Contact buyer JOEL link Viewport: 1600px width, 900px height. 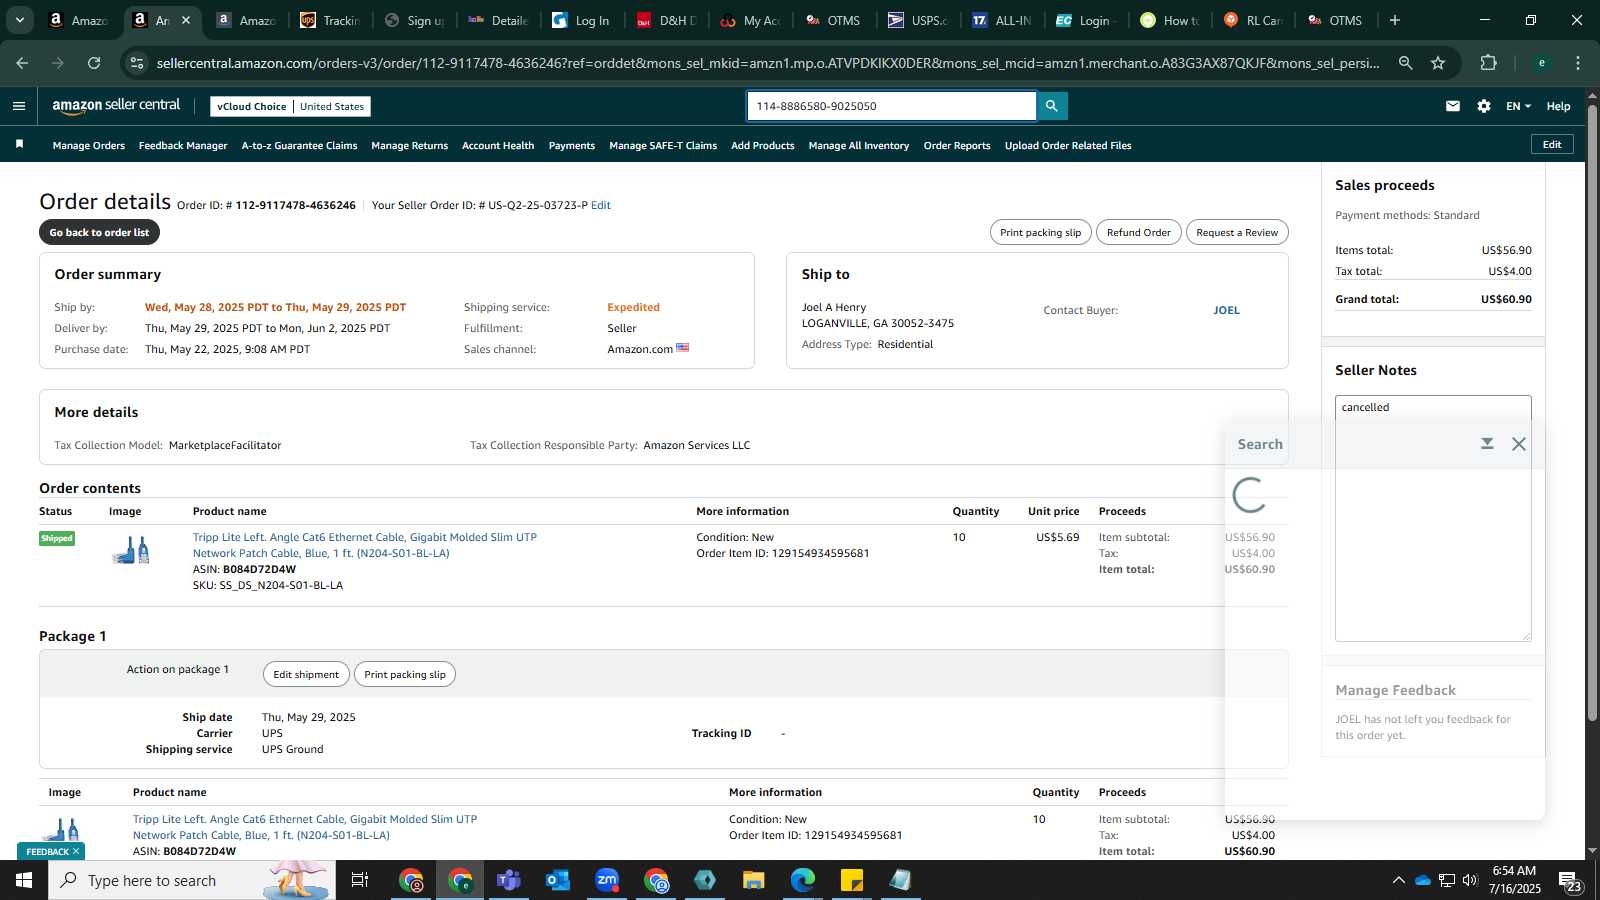pos(1226,310)
